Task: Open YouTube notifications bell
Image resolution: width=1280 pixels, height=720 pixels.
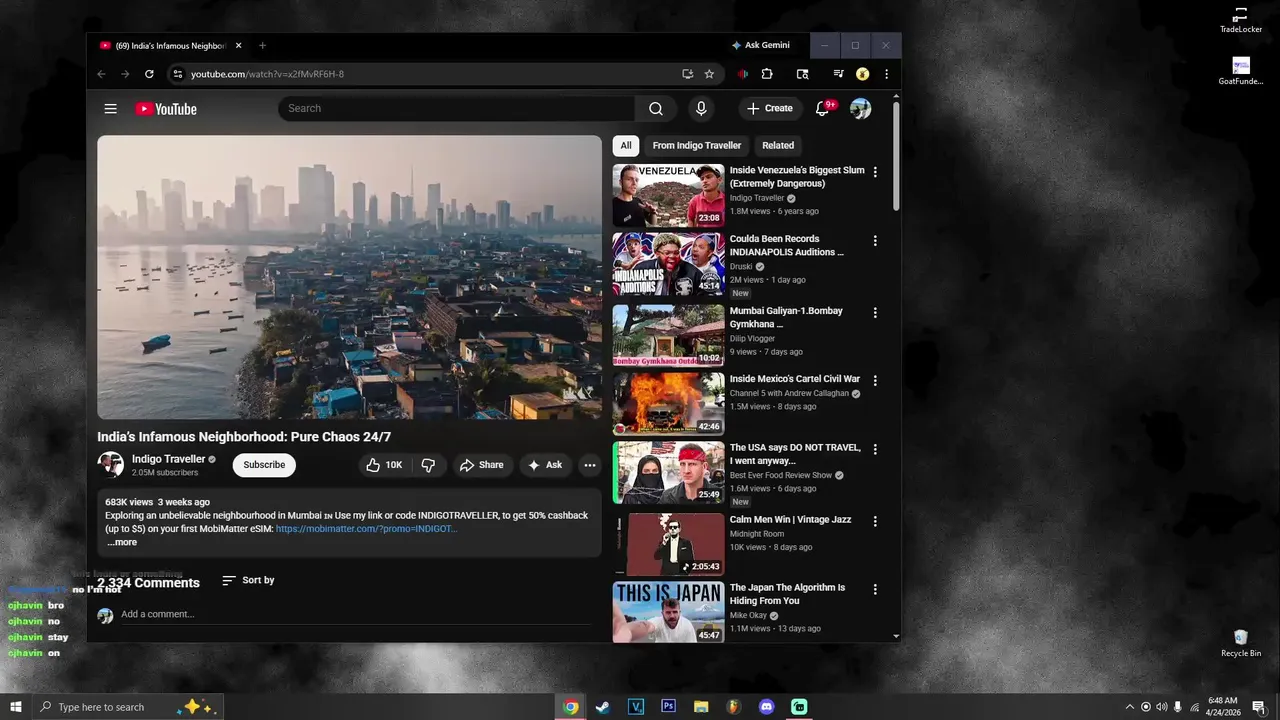Action: tap(822, 108)
